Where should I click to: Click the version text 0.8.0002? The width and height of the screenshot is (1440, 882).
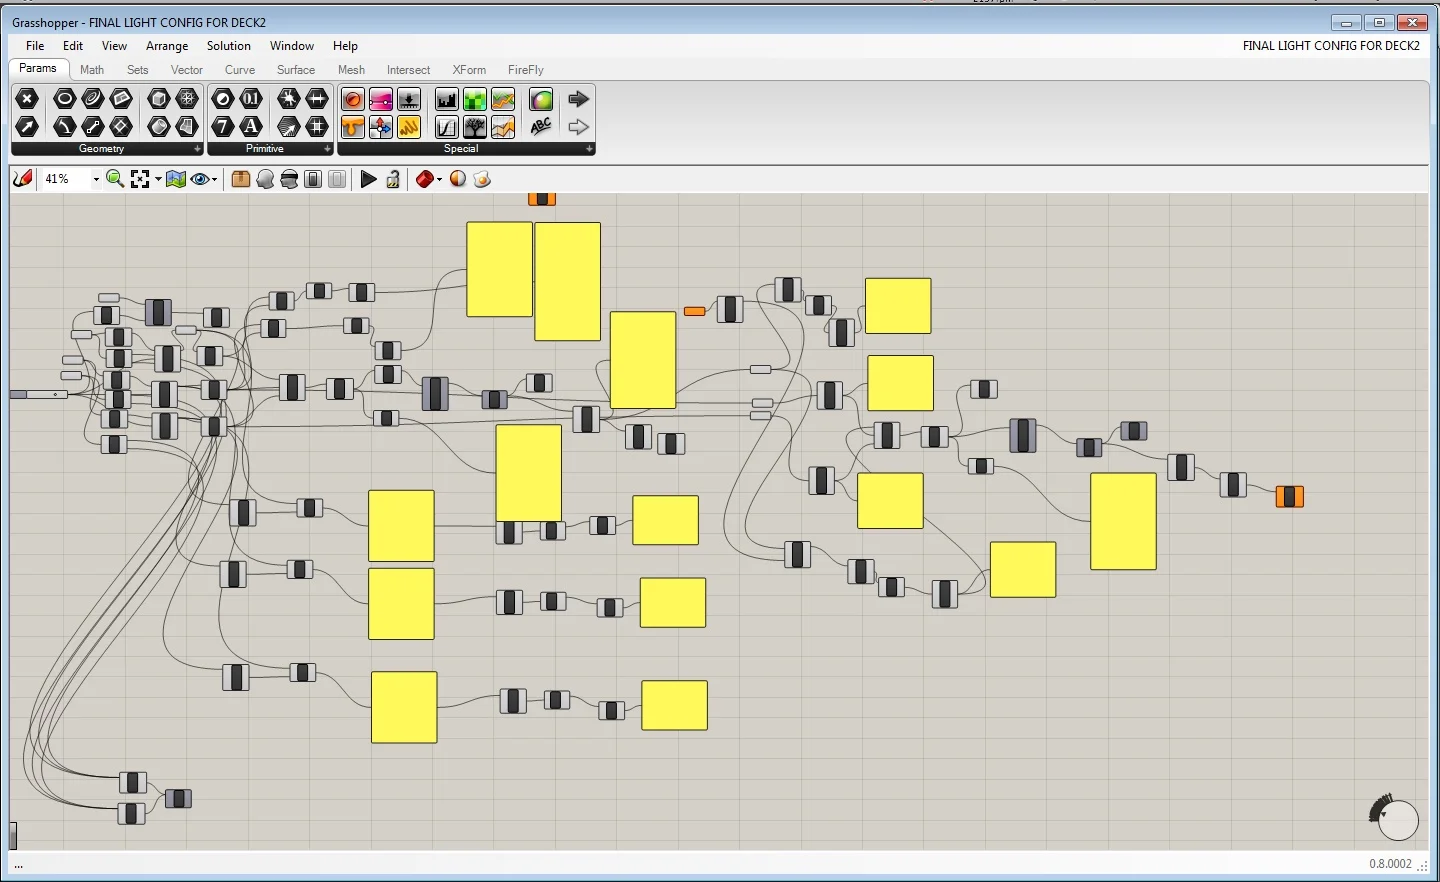coord(1391,864)
